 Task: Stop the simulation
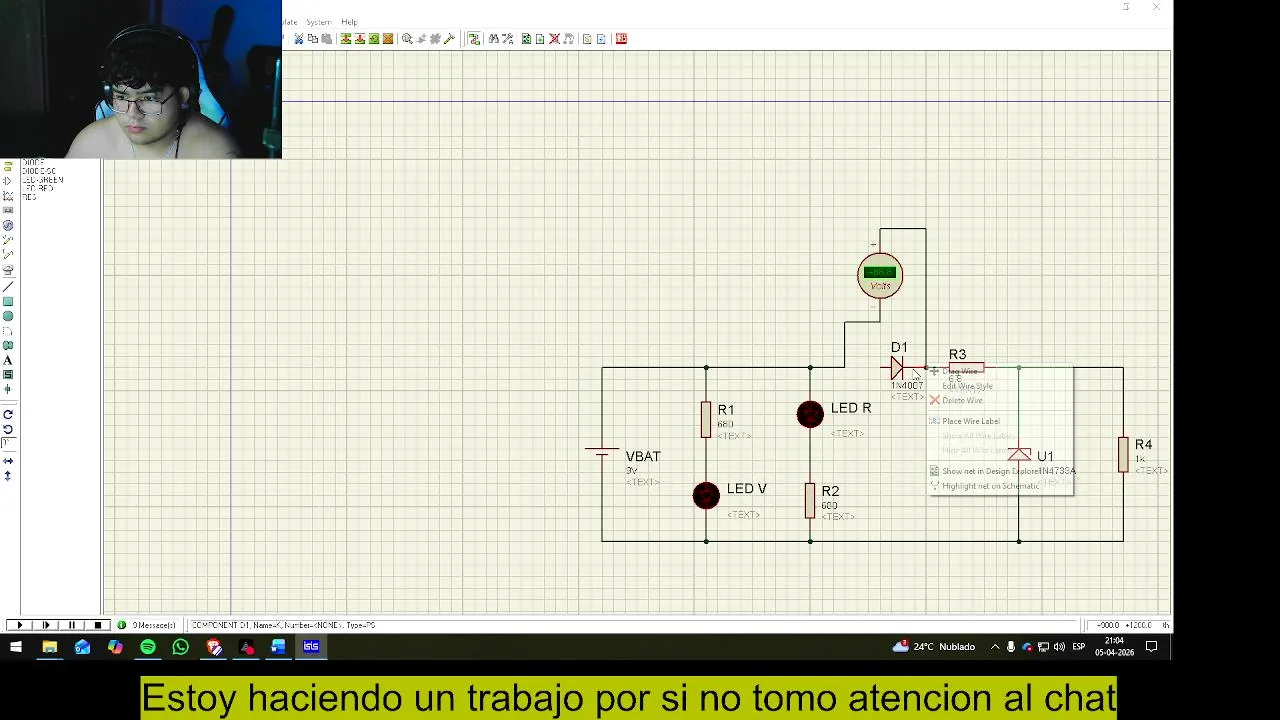pos(97,625)
